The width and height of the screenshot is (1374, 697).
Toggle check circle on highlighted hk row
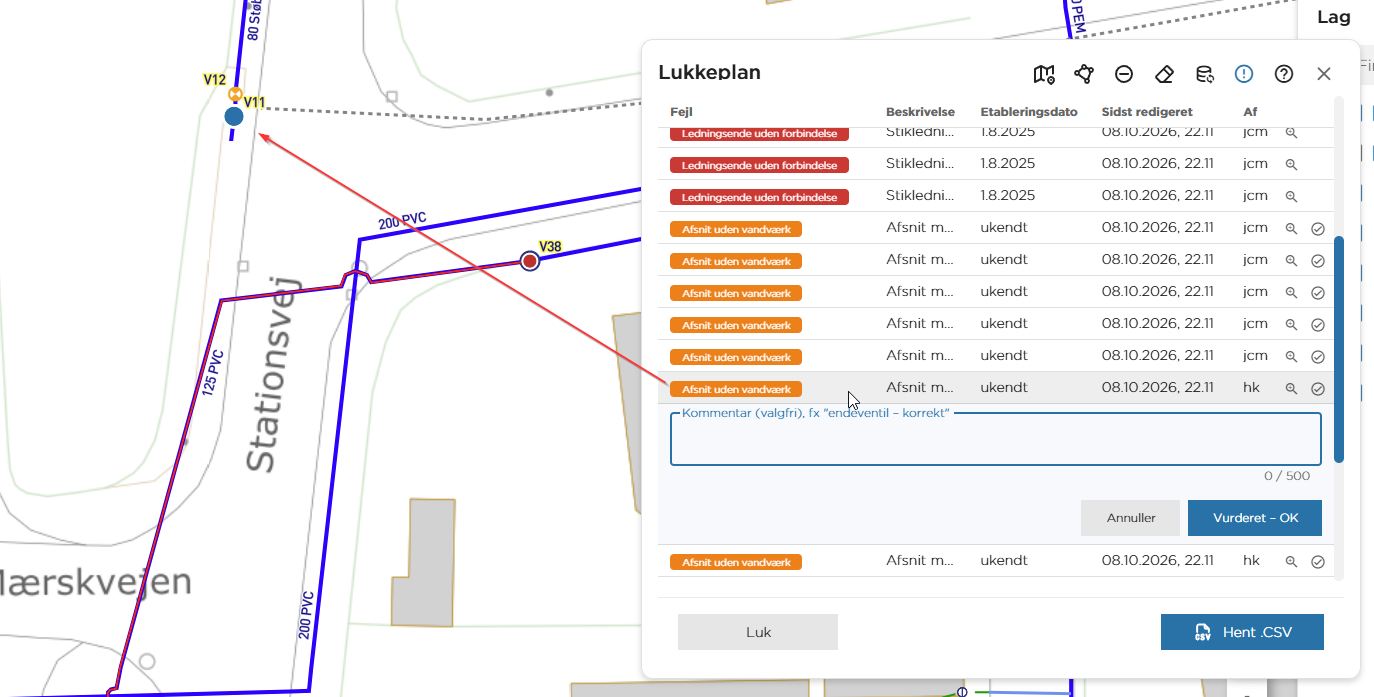[1318, 388]
